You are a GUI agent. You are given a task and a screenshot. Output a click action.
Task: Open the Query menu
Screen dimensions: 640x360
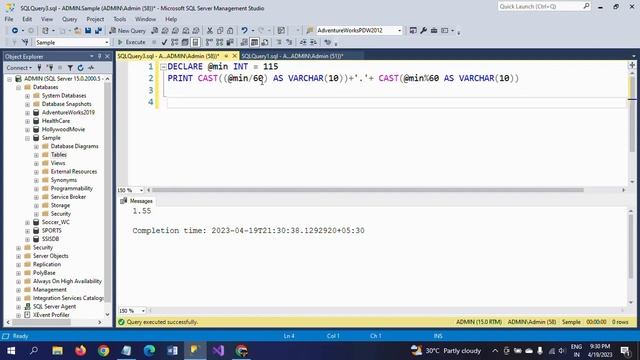69,19
